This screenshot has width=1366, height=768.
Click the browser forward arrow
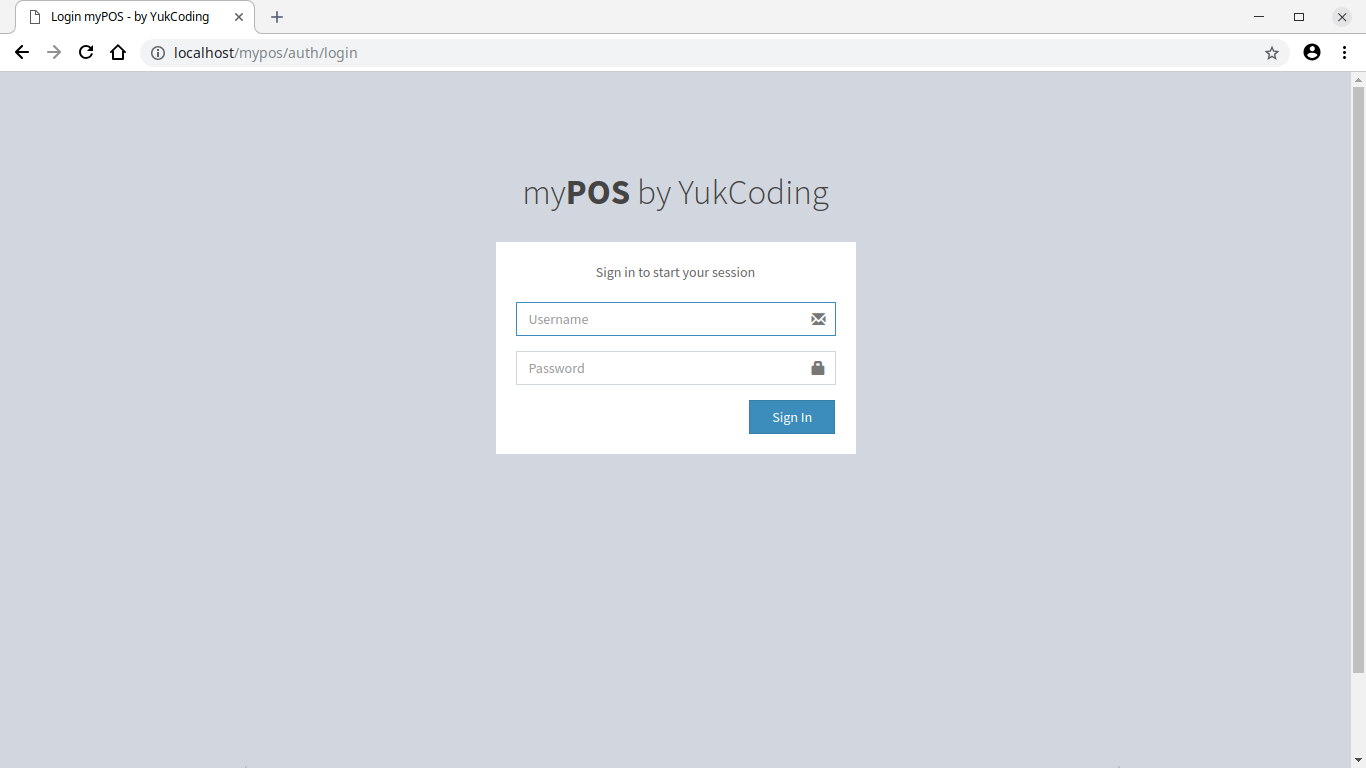point(54,53)
